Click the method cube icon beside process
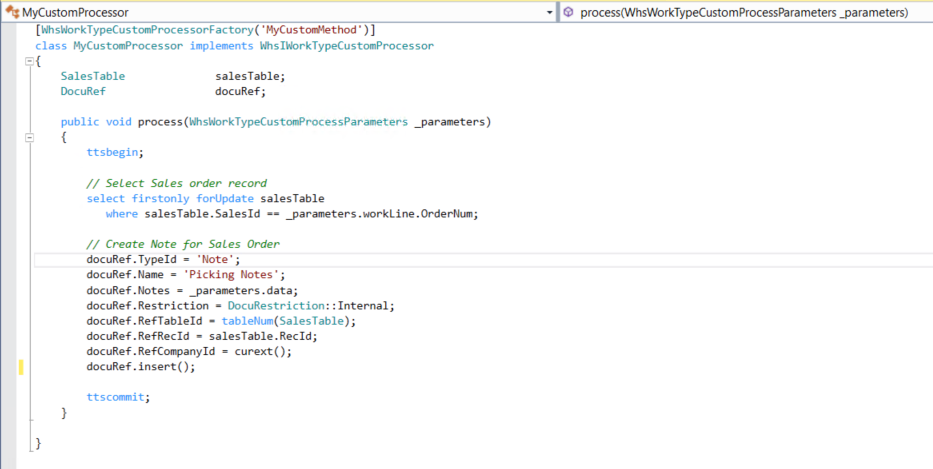This screenshot has height=469, width=933. pos(569,12)
